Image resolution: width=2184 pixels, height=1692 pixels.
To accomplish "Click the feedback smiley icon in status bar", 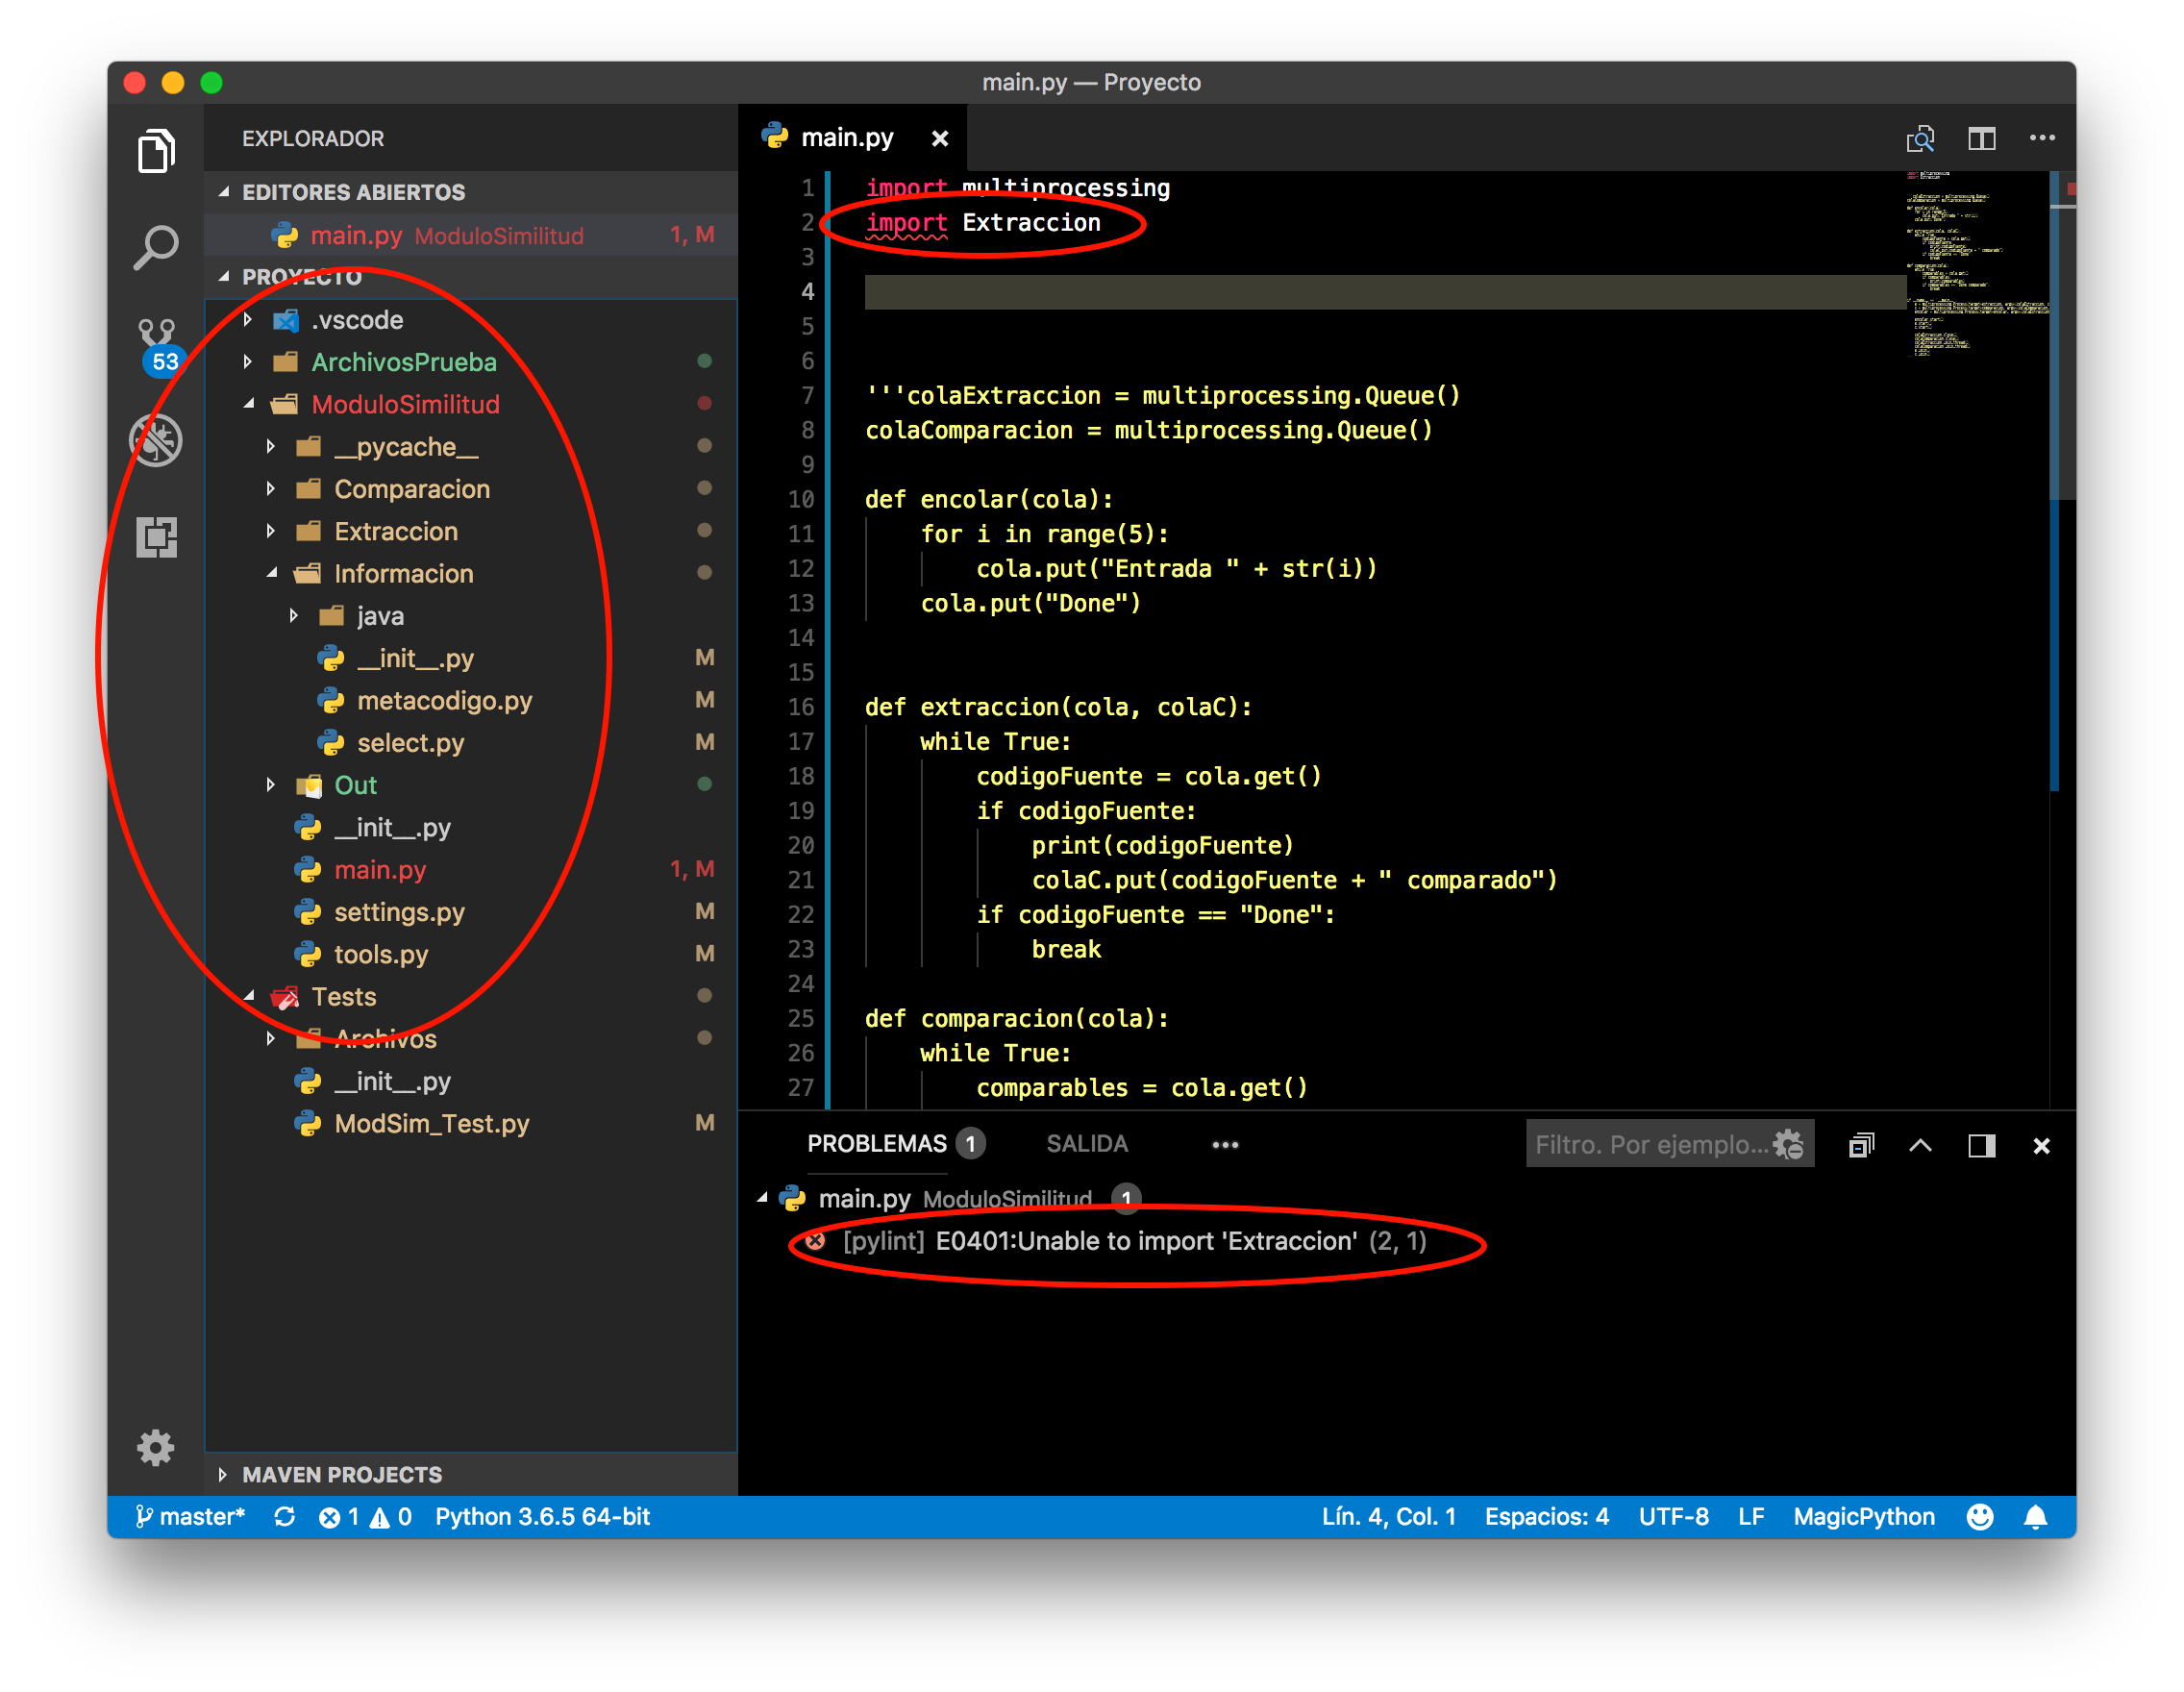I will [1980, 1517].
